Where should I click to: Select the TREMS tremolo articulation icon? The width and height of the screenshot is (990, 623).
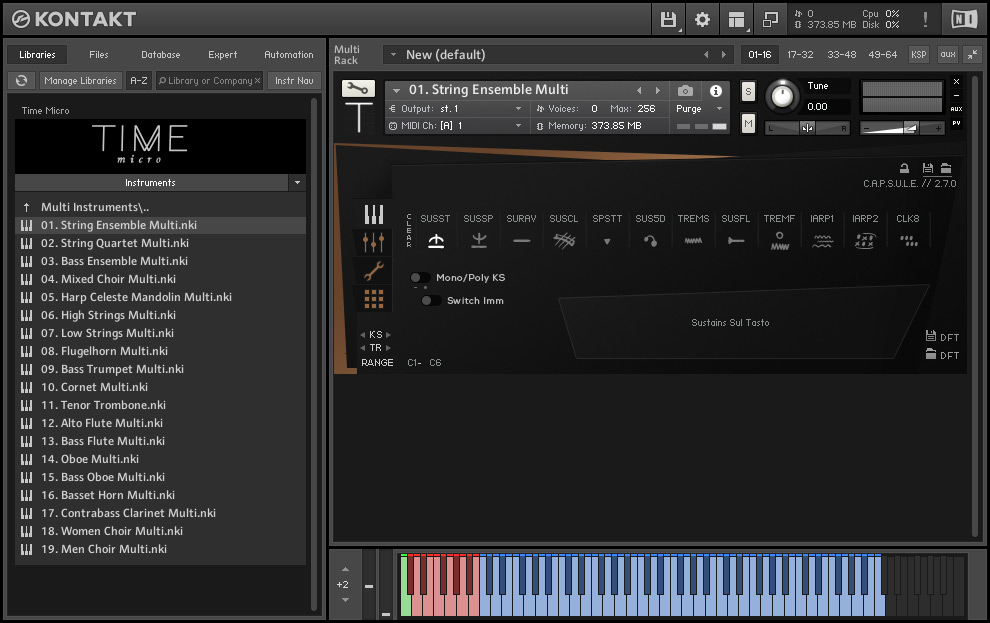click(693, 240)
